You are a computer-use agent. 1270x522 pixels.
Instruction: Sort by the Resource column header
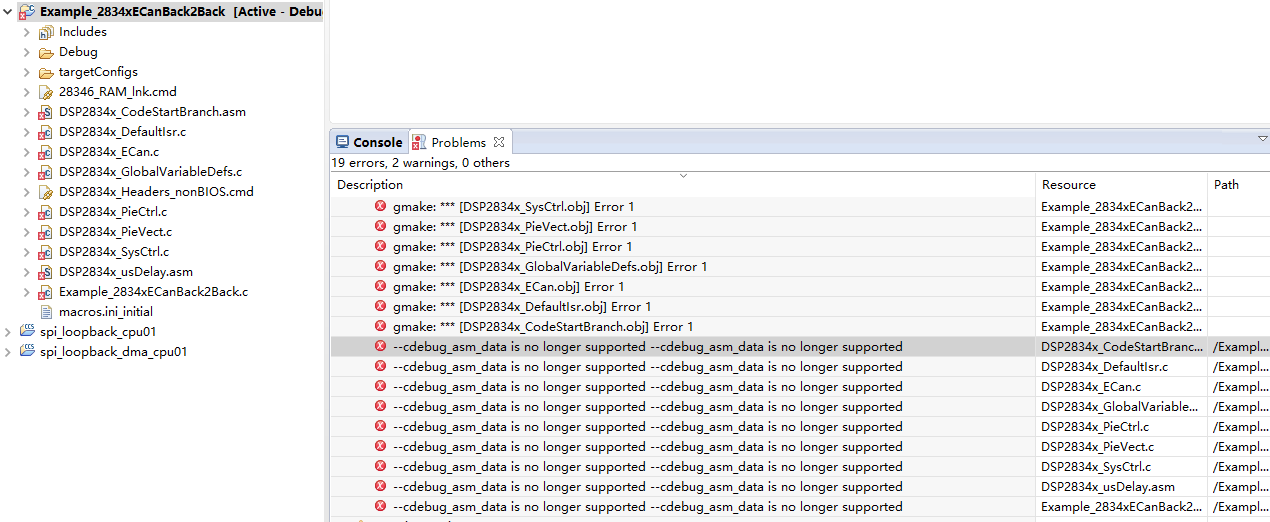1121,185
